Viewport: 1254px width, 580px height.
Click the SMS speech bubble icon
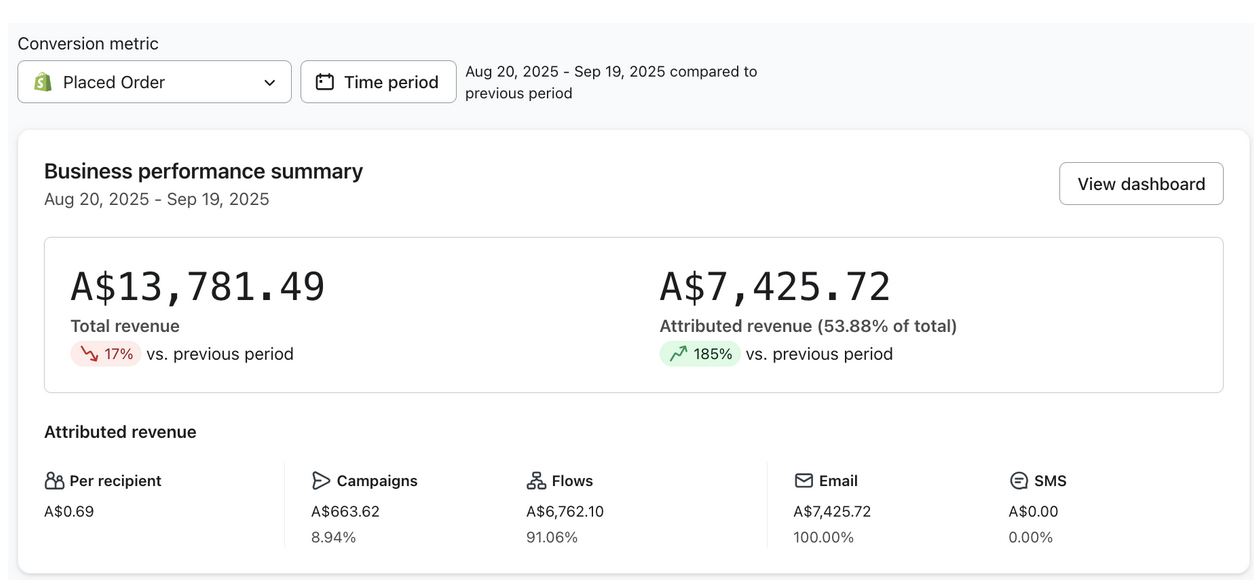1019,481
